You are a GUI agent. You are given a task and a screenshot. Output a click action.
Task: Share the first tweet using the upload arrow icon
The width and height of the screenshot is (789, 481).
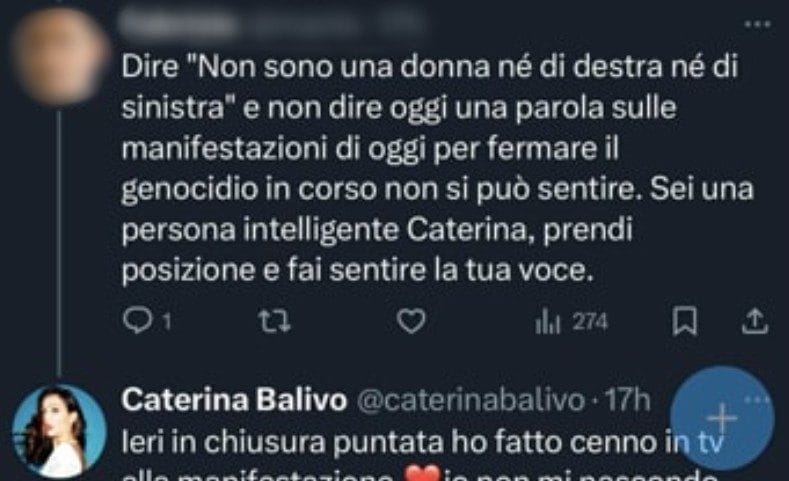click(755, 322)
